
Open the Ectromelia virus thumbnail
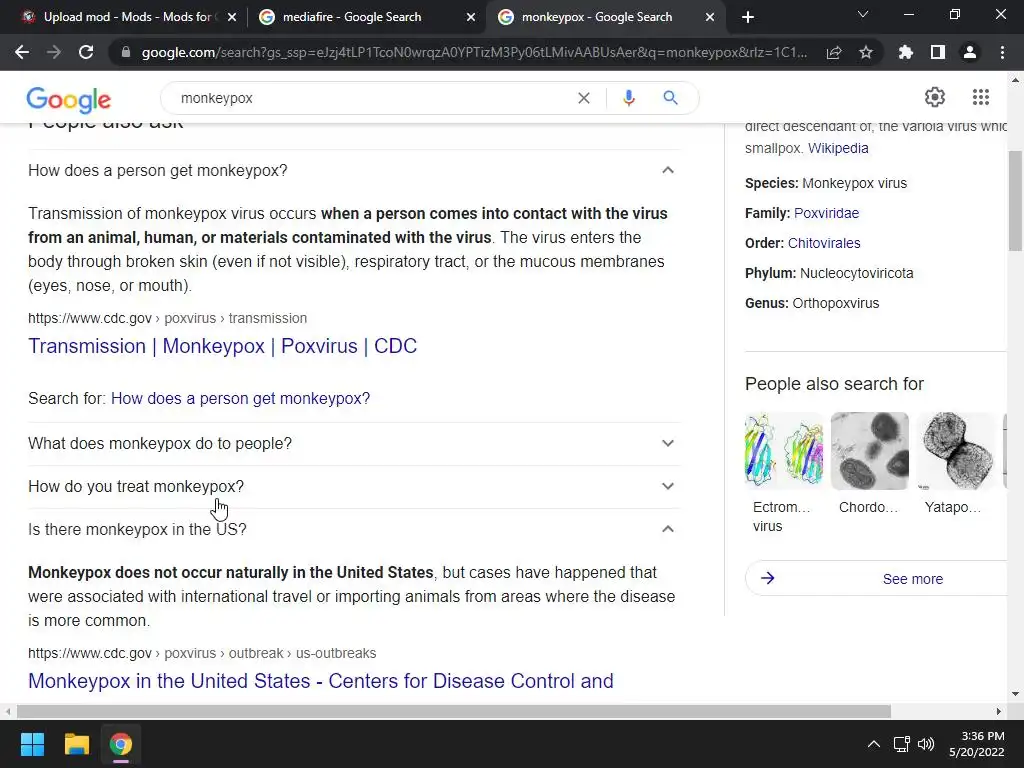(x=784, y=451)
